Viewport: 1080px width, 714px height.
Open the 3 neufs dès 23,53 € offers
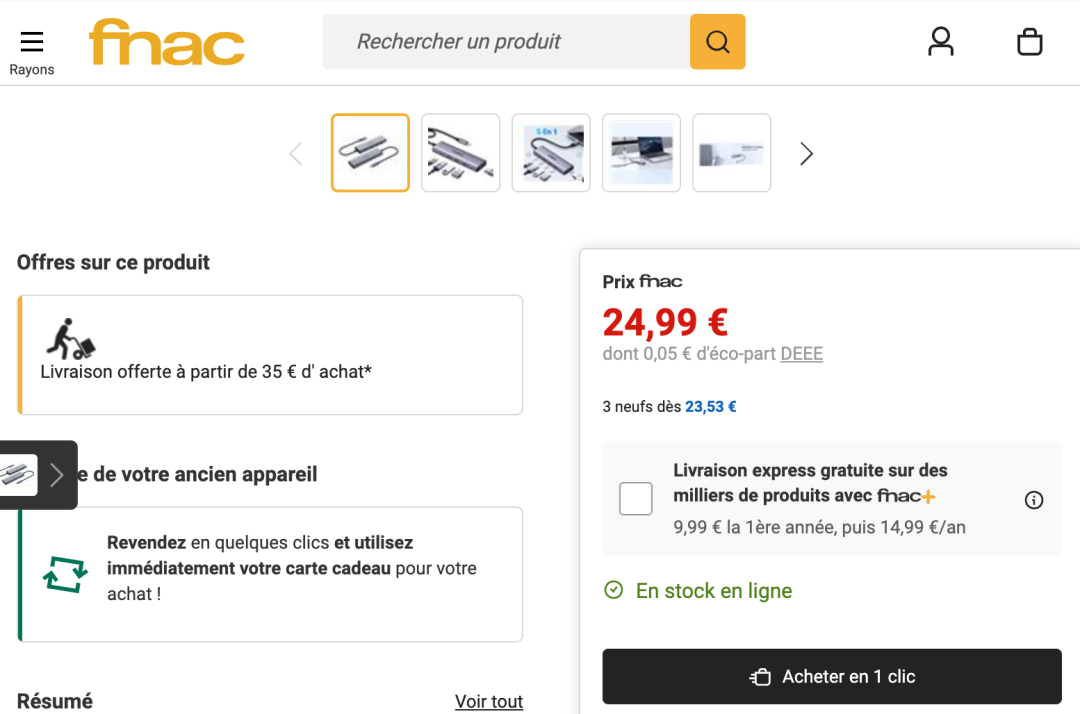point(670,407)
